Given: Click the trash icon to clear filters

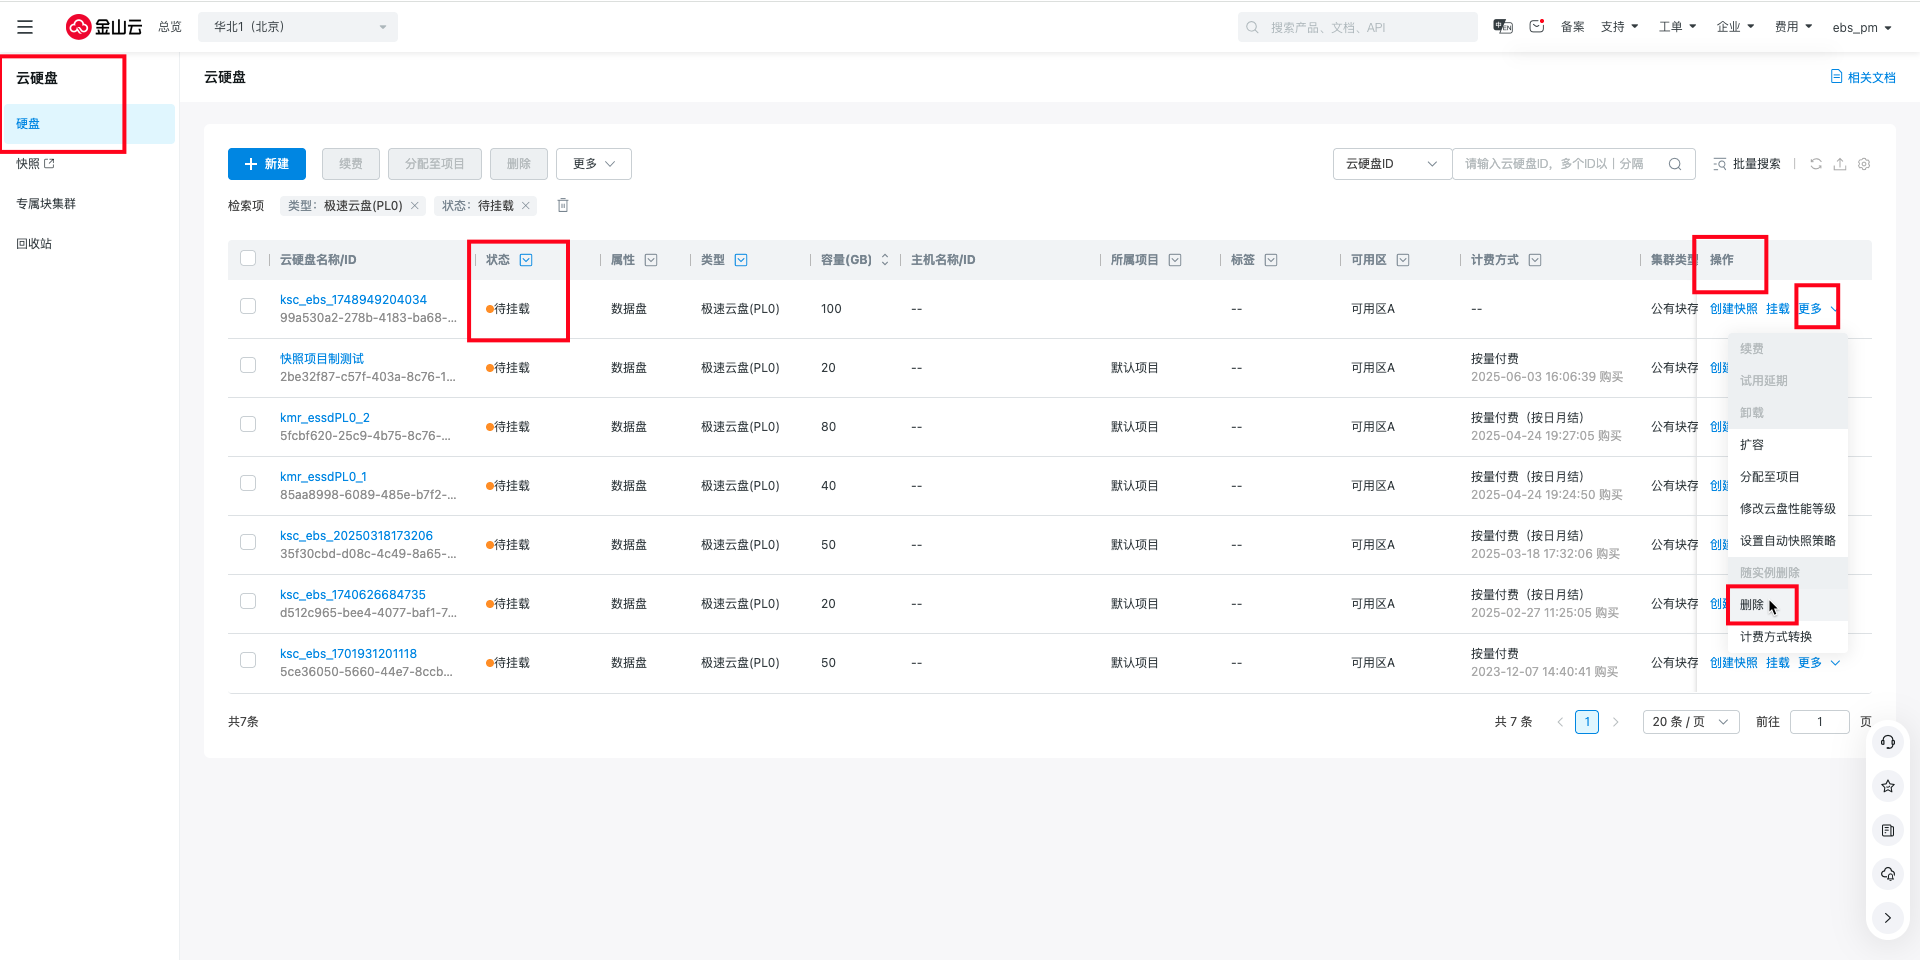Looking at the screenshot, I should click(x=563, y=205).
